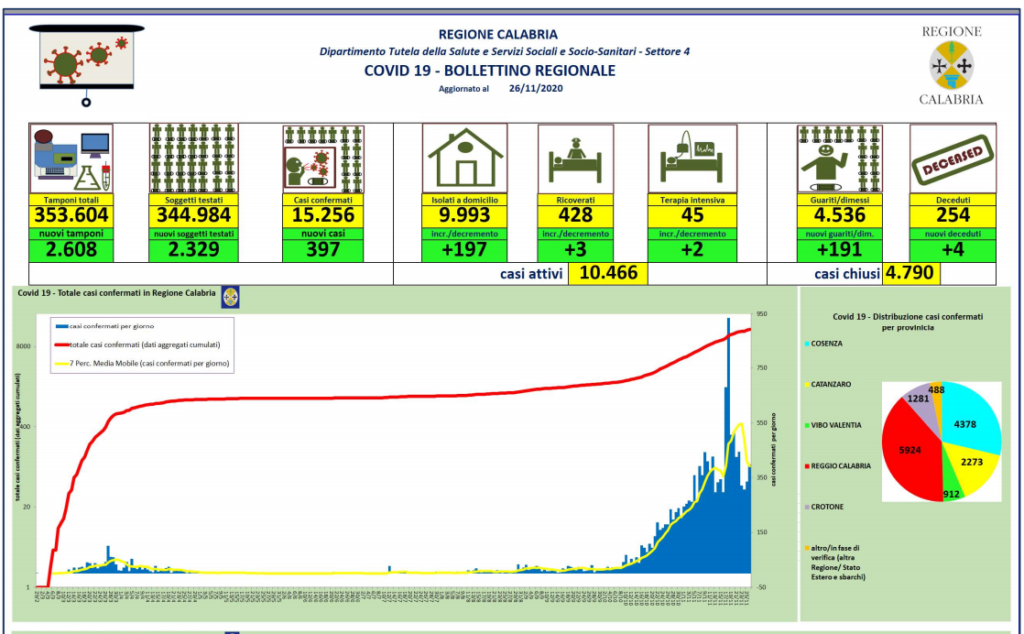Select the COSENZA cyan legend swatch
Image resolution: width=1024 pixels, height=634 pixels.
click(x=807, y=344)
